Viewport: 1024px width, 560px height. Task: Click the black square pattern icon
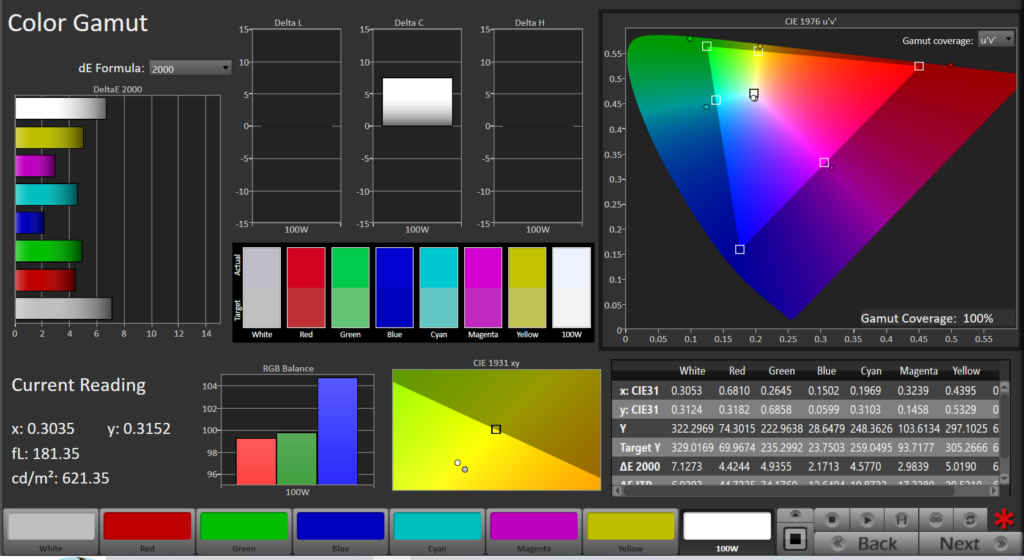tap(795, 540)
